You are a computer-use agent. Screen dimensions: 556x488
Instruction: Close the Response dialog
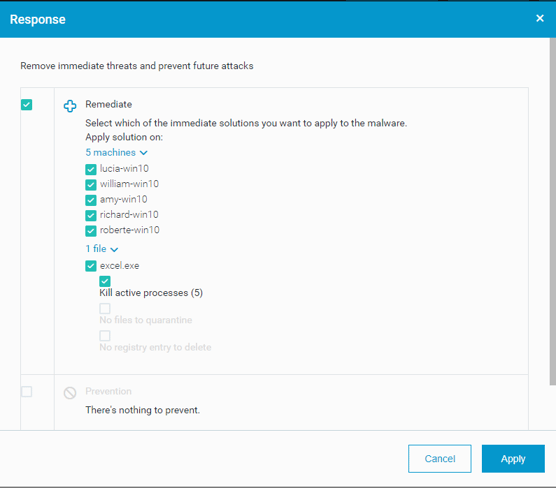540,18
